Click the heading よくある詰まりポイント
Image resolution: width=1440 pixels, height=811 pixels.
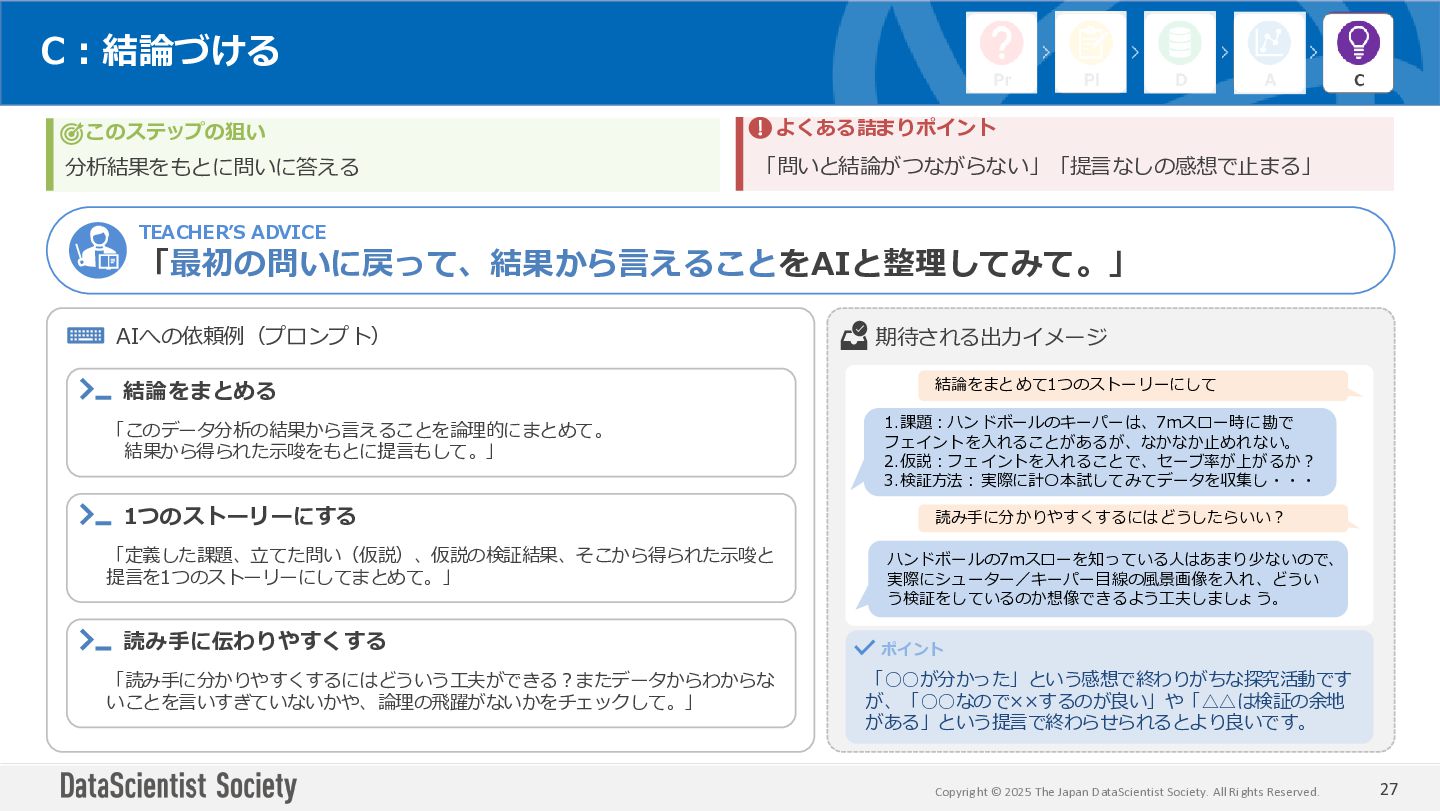coord(886,127)
